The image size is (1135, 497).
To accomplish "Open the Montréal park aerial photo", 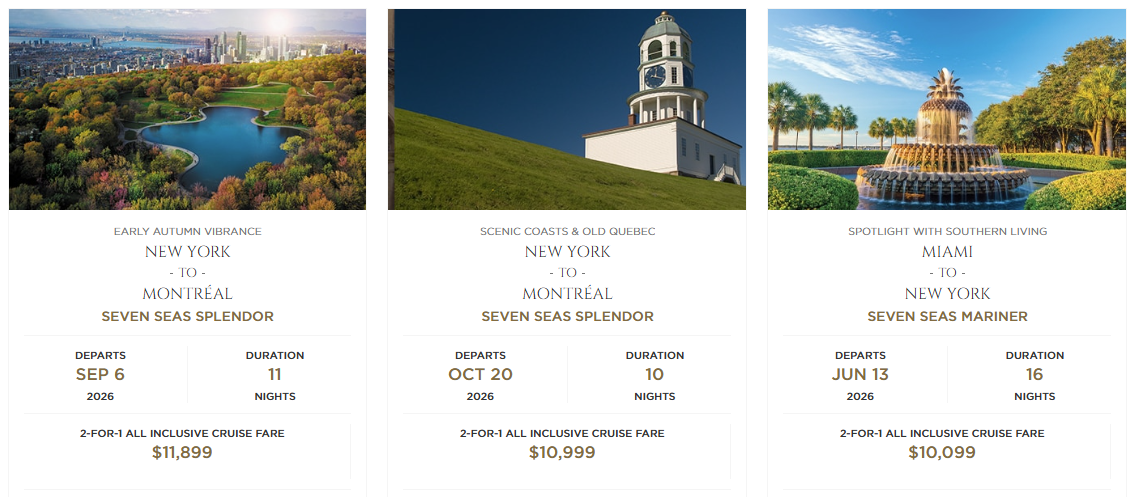I will (x=187, y=110).
